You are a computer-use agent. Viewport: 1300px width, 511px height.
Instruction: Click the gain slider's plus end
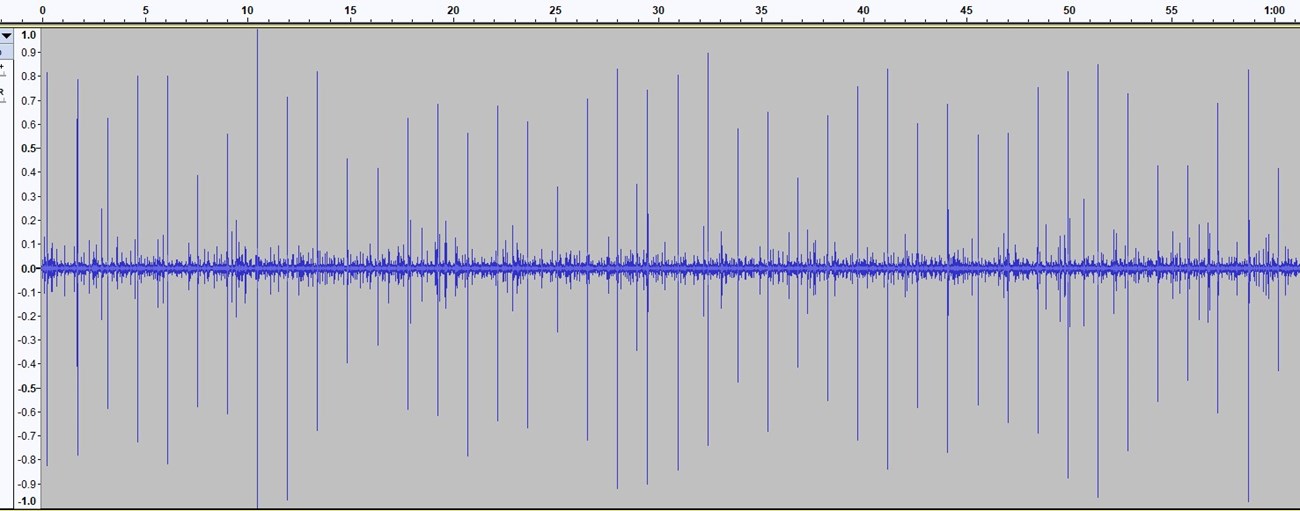[3, 68]
